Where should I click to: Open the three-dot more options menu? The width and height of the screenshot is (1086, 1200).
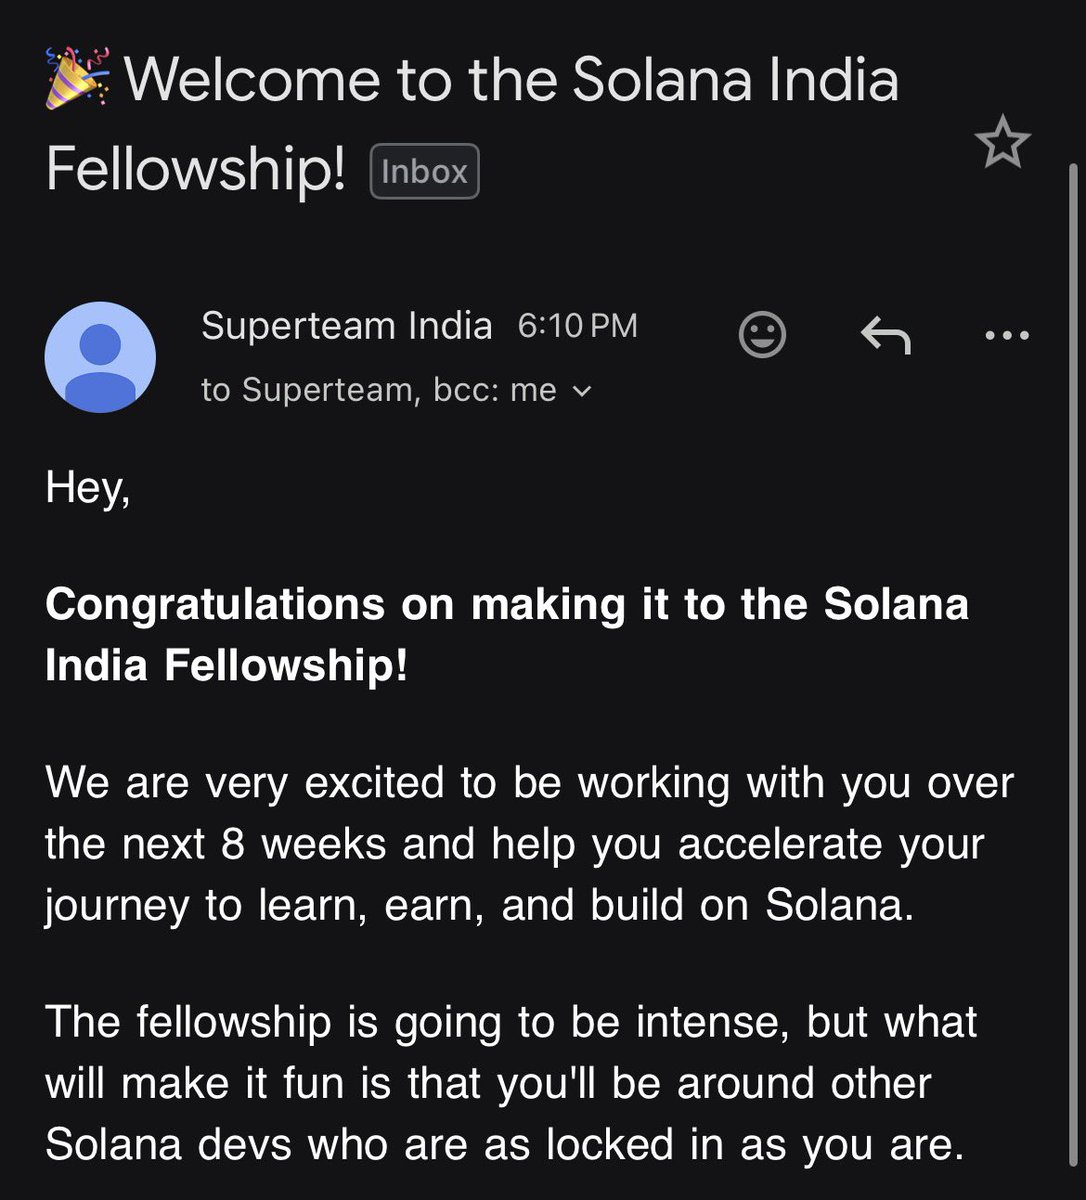(x=1006, y=336)
